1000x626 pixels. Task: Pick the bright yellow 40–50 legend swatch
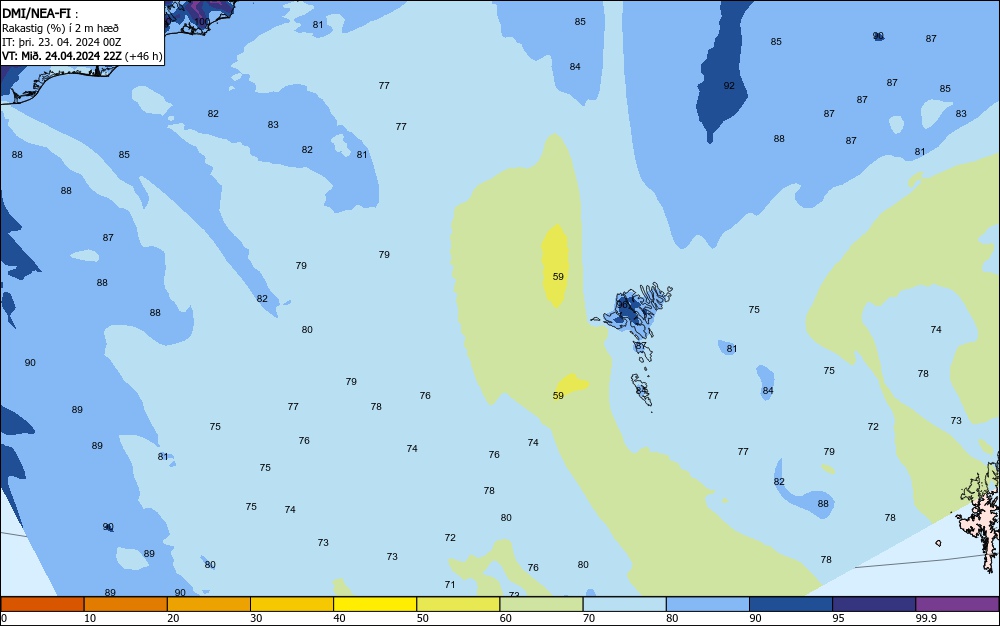tap(375, 604)
